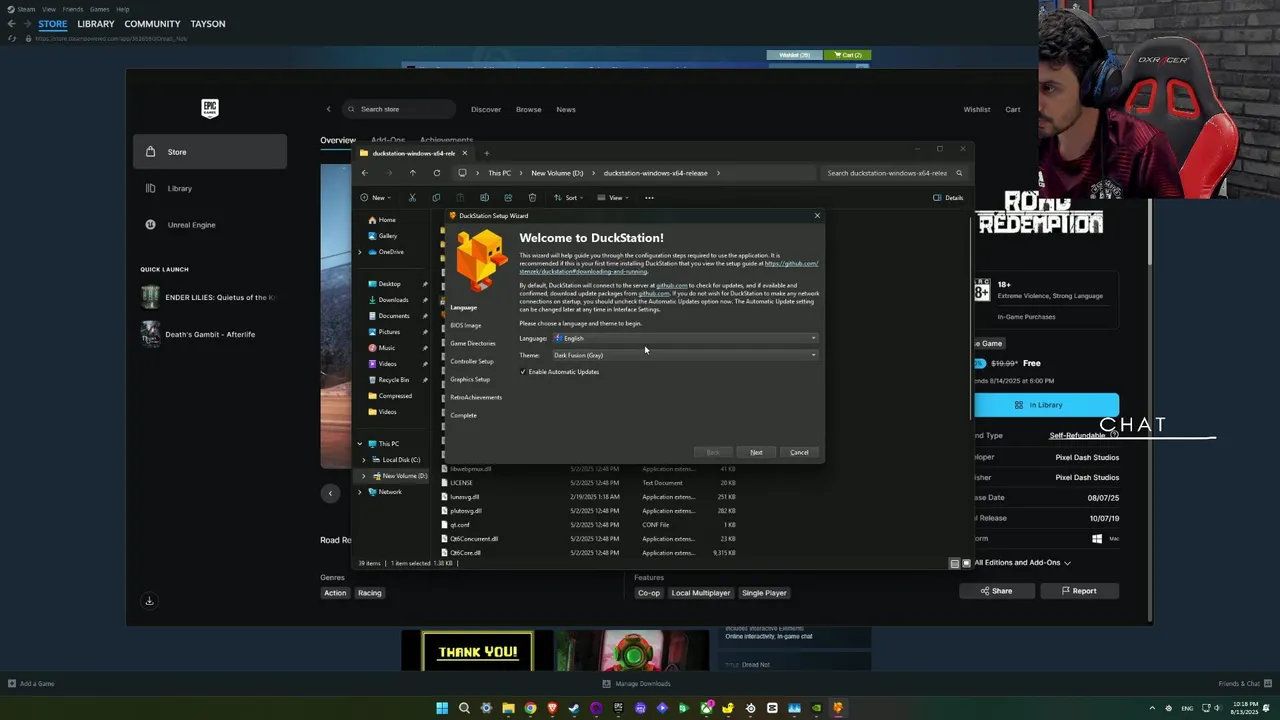Click the Share button on game page
This screenshot has width=1280, height=720.
coord(995,591)
